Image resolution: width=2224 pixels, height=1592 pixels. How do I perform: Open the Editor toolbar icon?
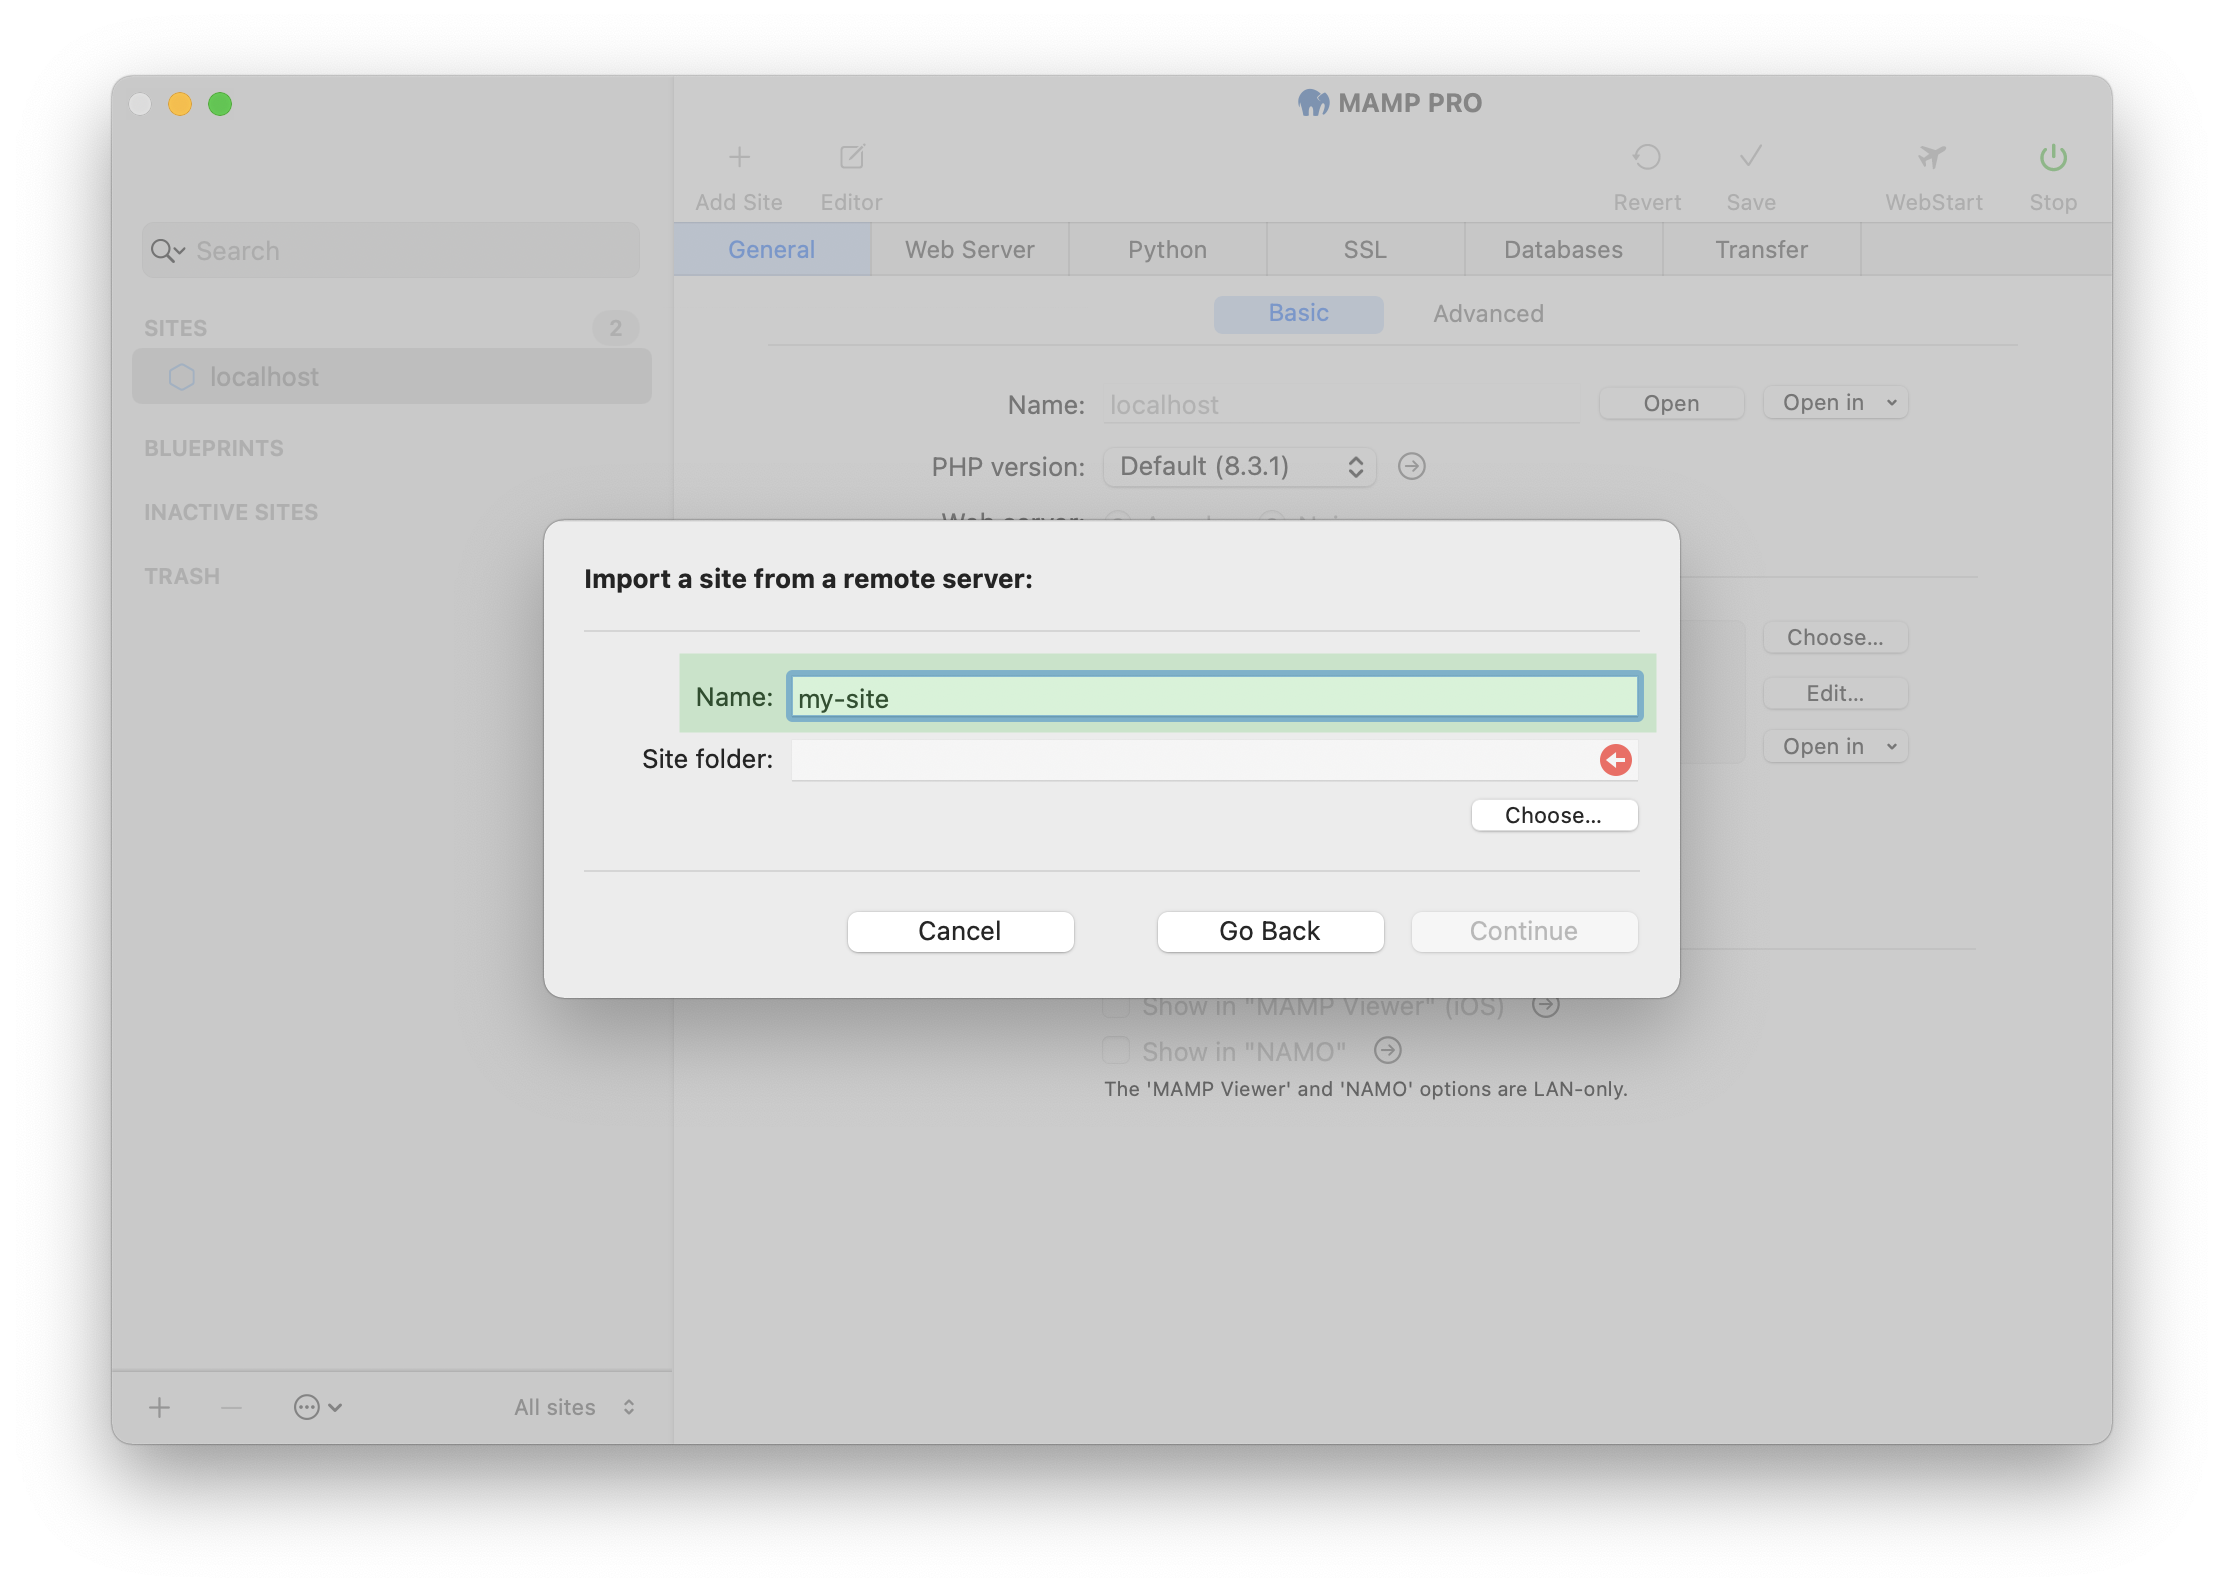[x=851, y=157]
